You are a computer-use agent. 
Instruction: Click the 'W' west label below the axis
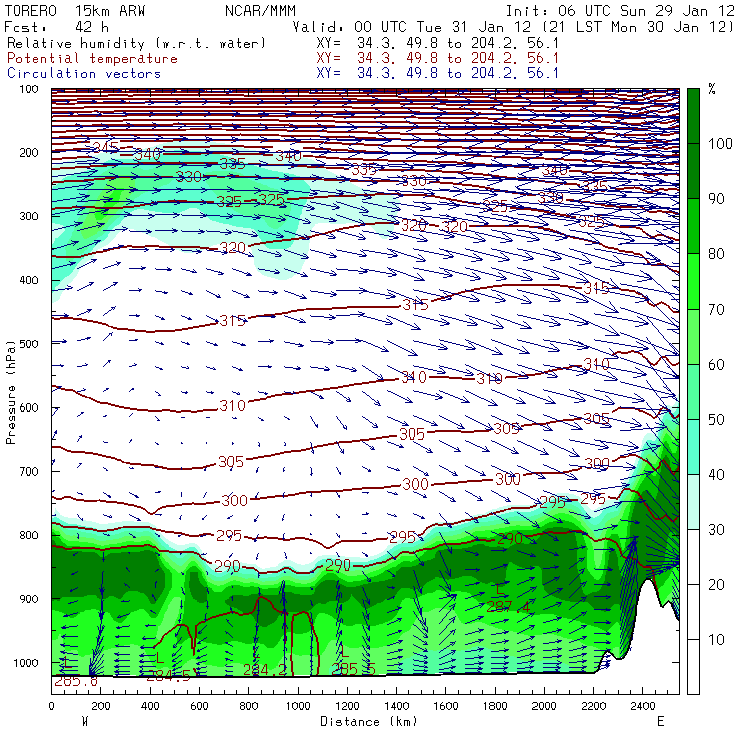(x=85, y=722)
